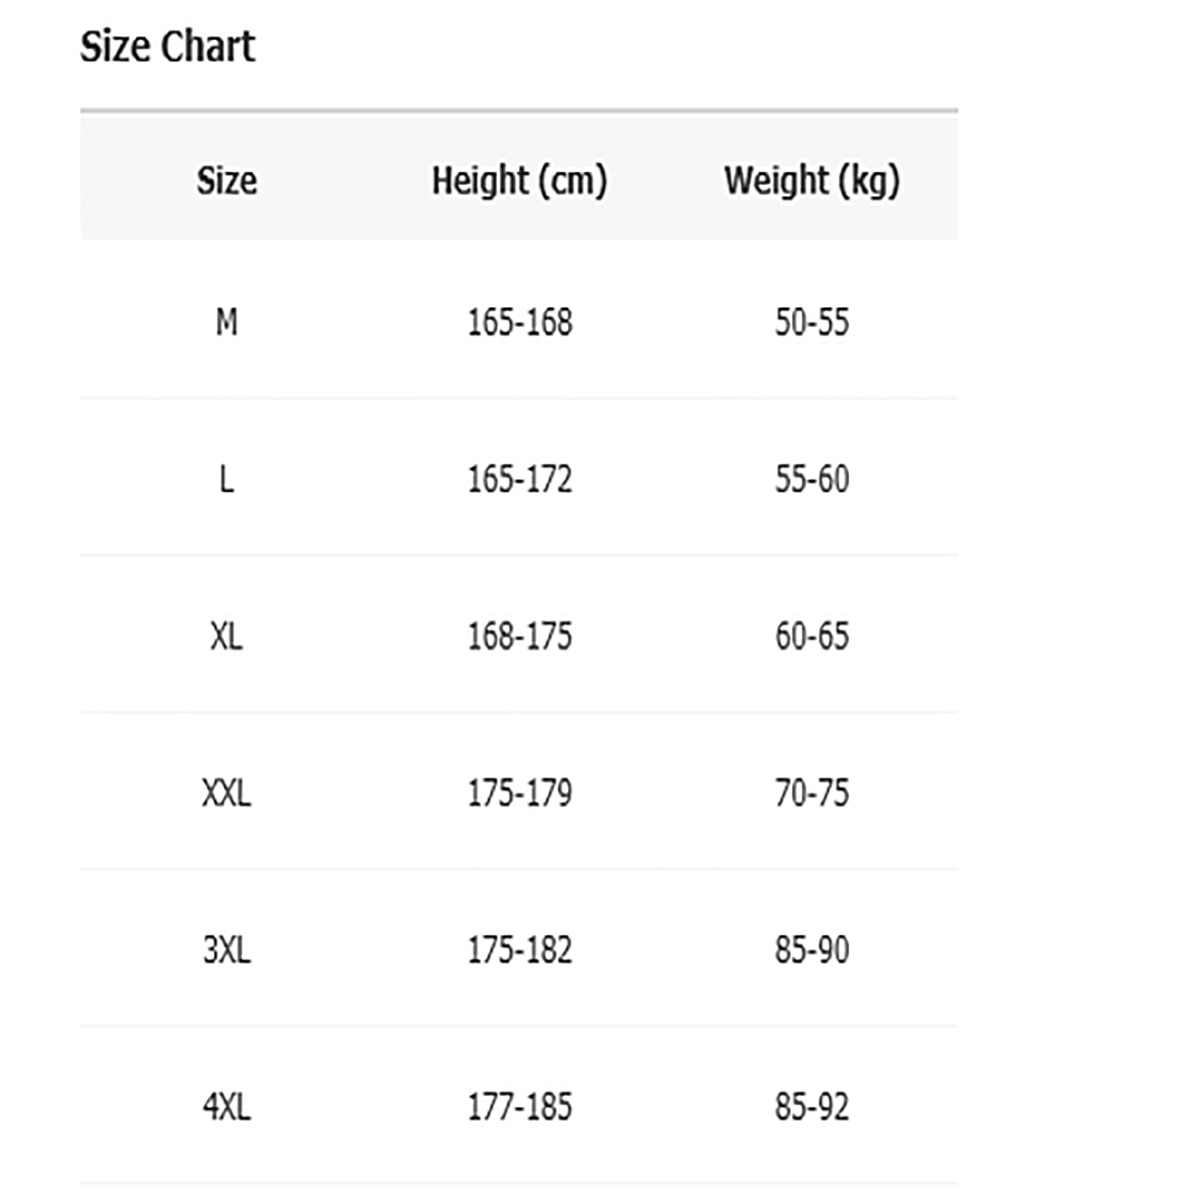Click the Weight (kg) column header

pyautogui.click(x=812, y=181)
